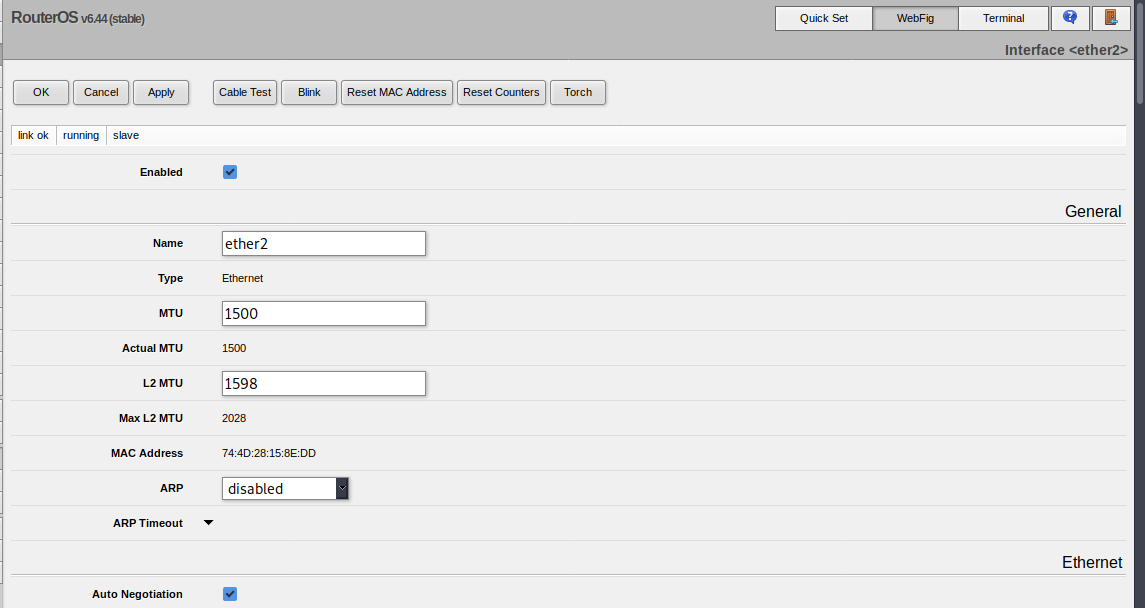Click the 'MAC Address' field label
Viewport: 1145px width, 608px height.
147,453
